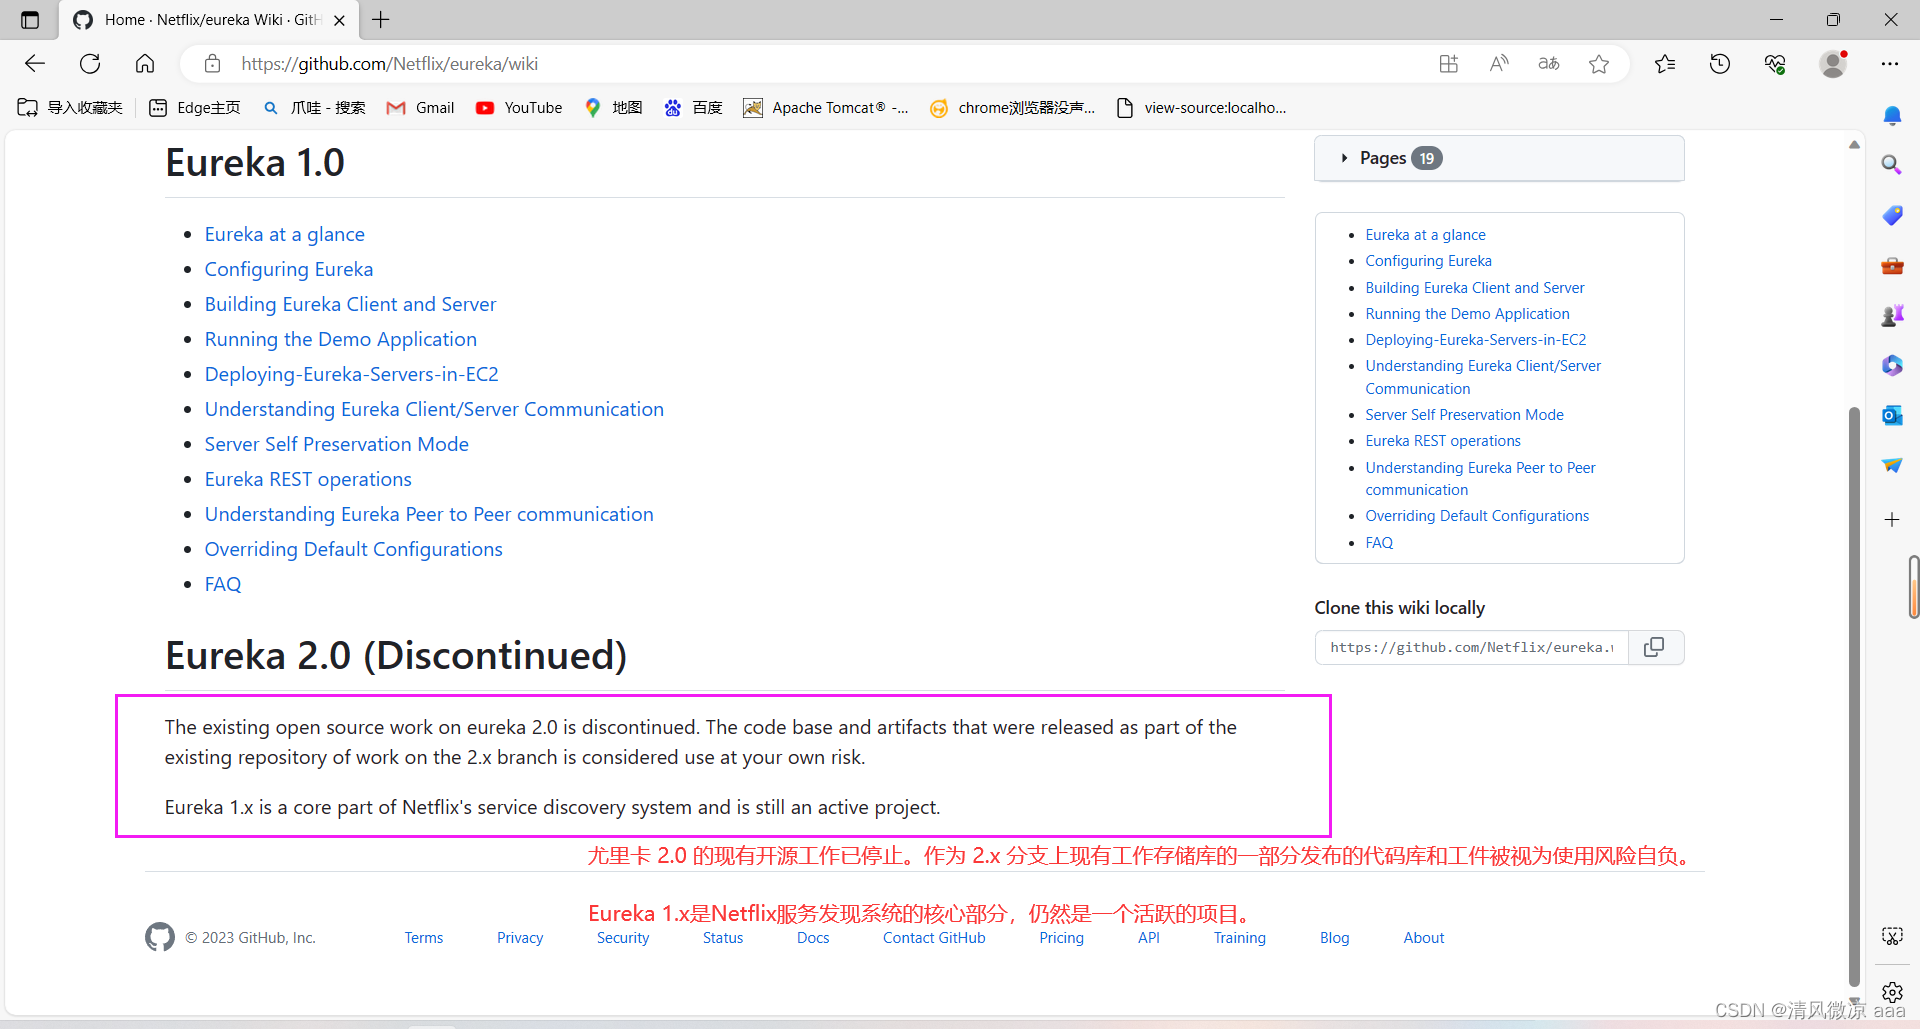Screen dimensions: 1920x1029
Task: Open the sidebar games chess icon
Action: (1892, 316)
